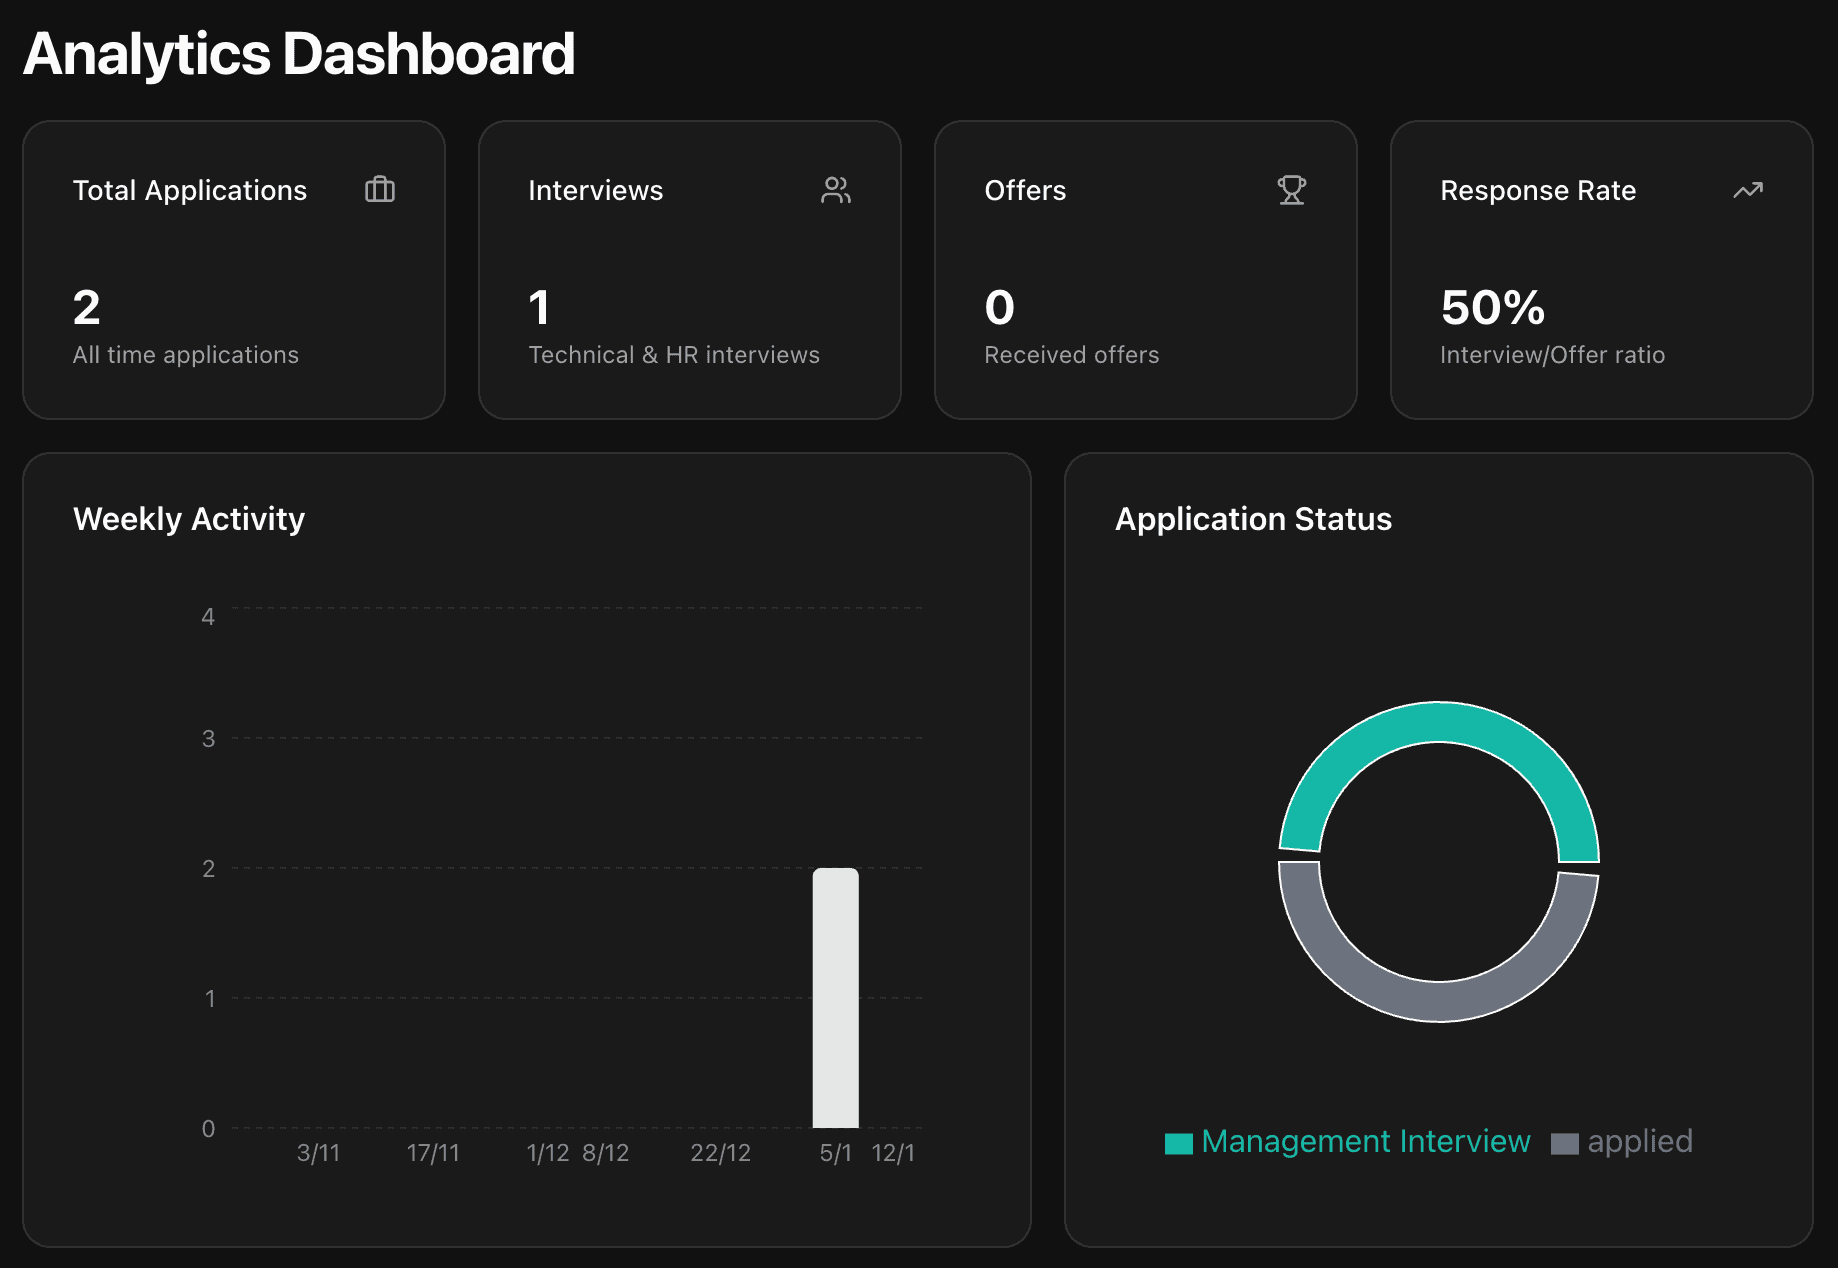
Task: Open the Offers card details
Action: 1145,270
